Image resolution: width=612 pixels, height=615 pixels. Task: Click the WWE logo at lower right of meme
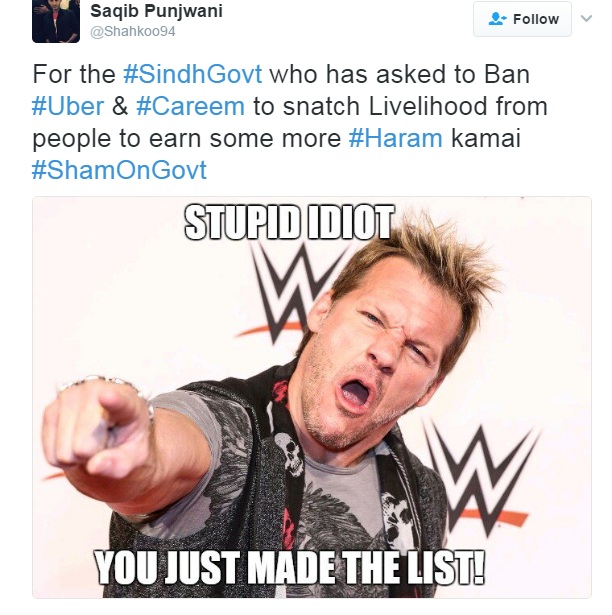point(484,477)
